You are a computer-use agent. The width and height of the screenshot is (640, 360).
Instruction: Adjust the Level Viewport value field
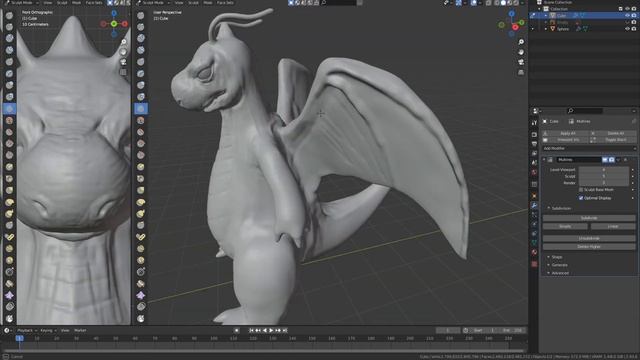point(604,170)
